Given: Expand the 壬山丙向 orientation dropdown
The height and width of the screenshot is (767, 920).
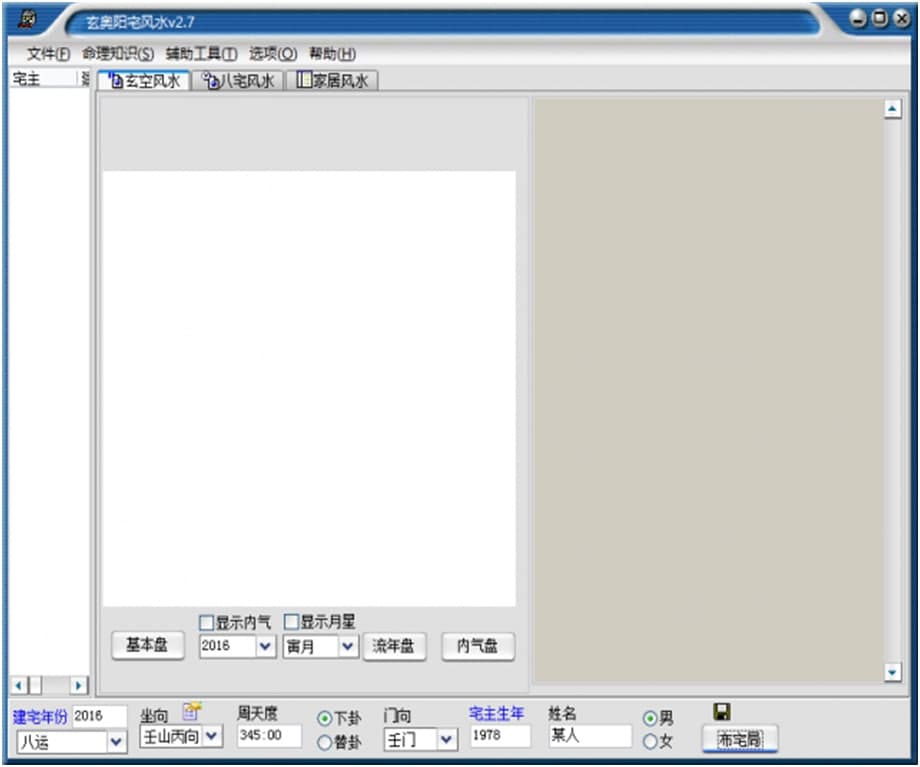Looking at the screenshot, I should (212, 735).
